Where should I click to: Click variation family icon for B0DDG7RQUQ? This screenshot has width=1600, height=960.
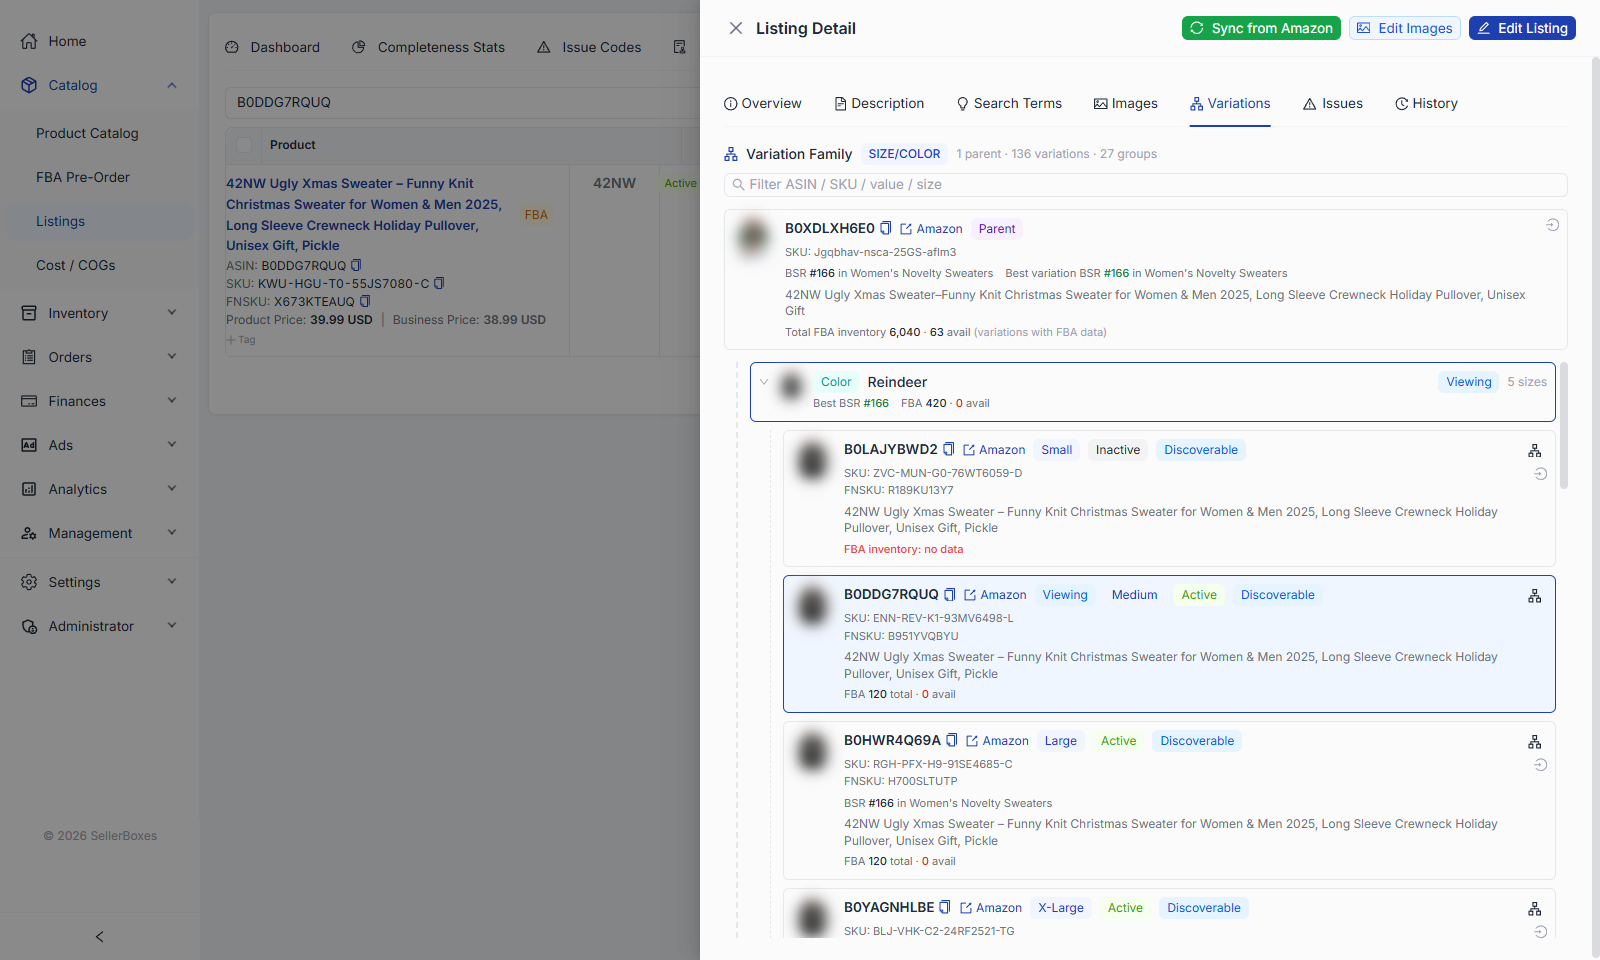tap(1534, 596)
